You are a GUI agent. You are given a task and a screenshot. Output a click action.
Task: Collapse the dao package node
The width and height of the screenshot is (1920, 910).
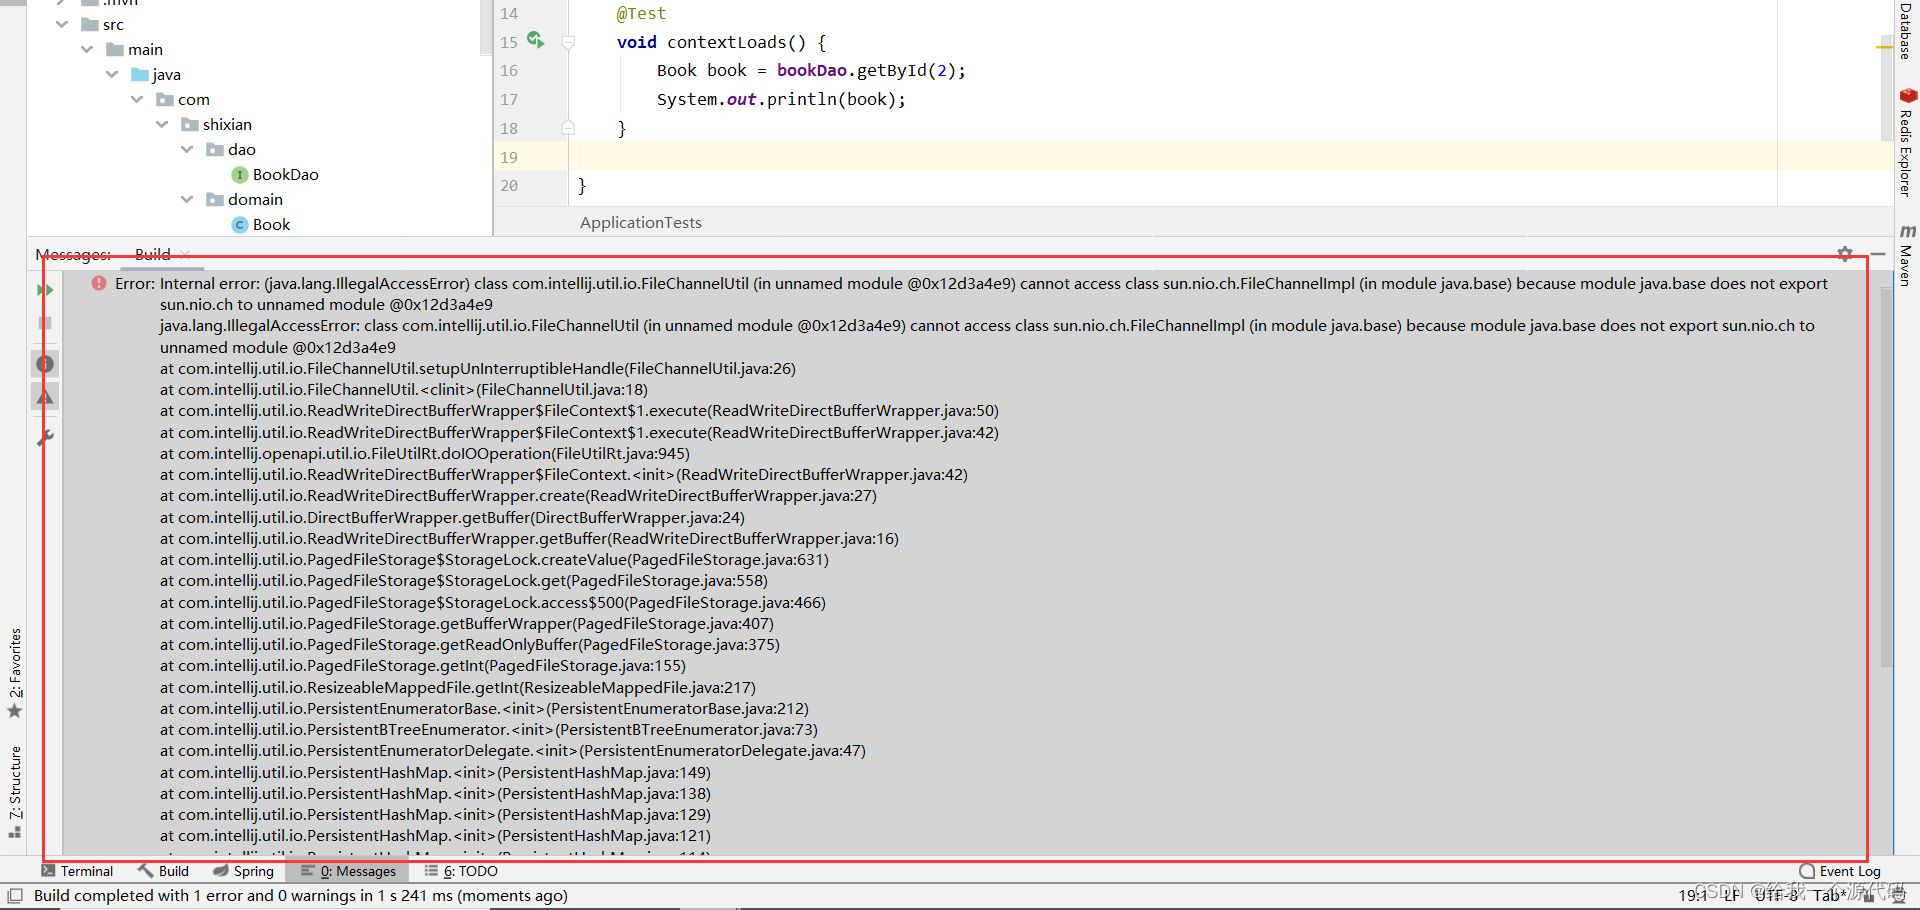coord(187,149)
